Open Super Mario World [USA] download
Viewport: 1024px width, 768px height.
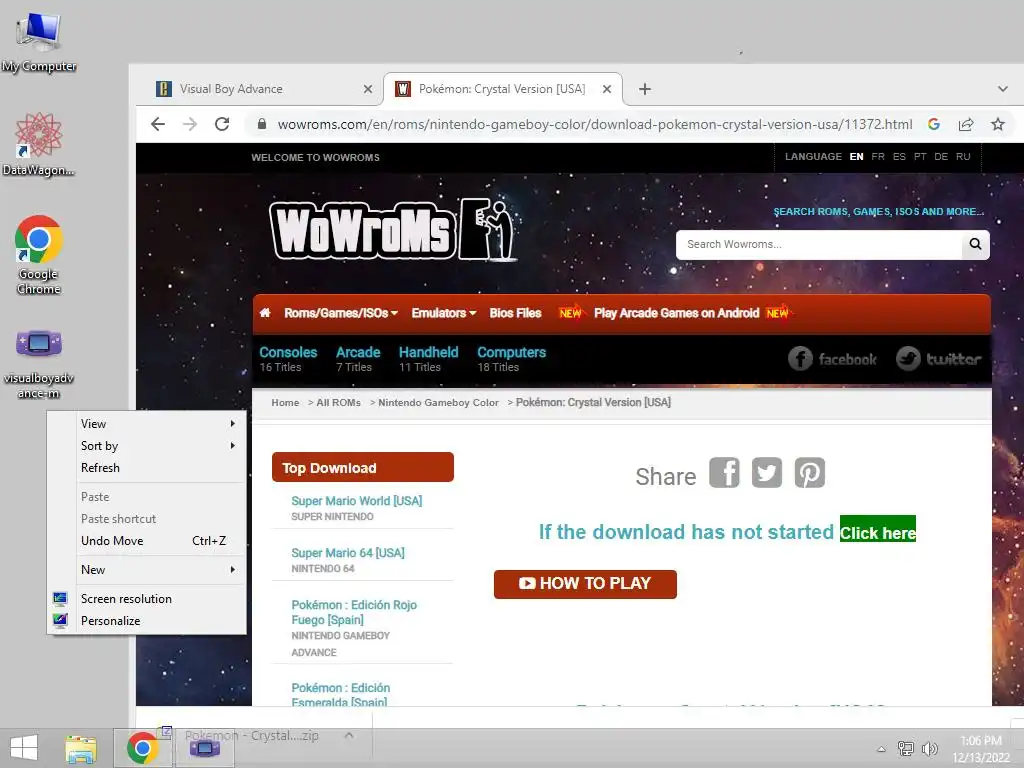(x=357, y=501)
